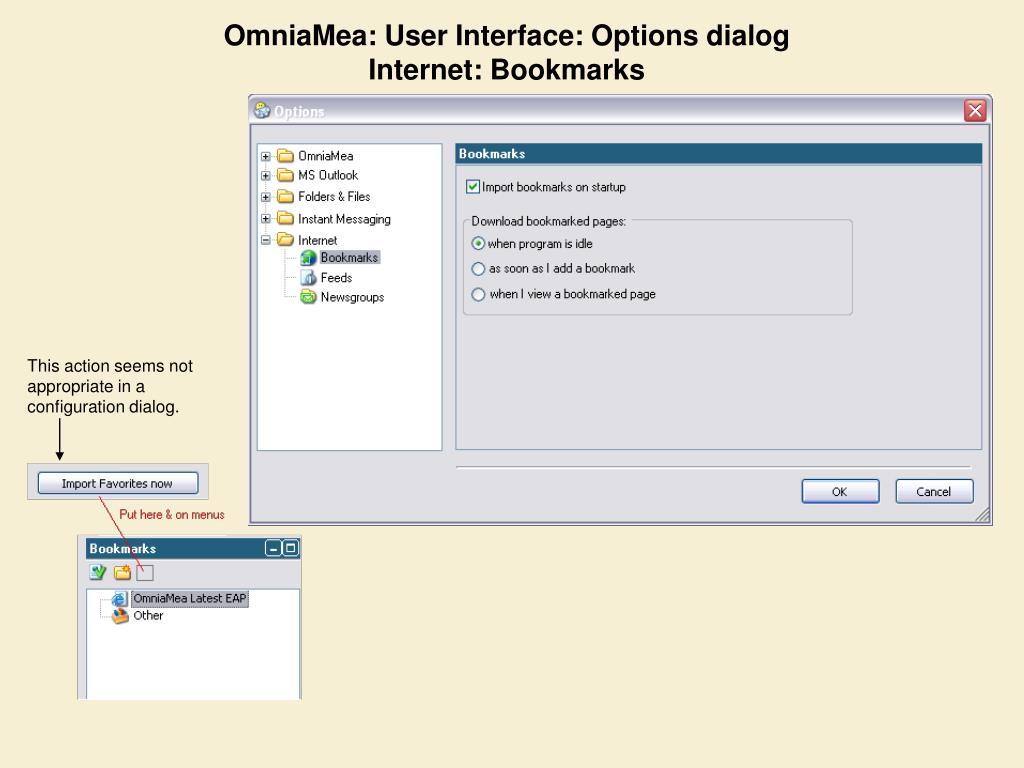The height and width of the screenshot is (768, 1024).
Task: Click the Options dialog title bar icon
Action: pyautogui.click(x=263, y=110)
